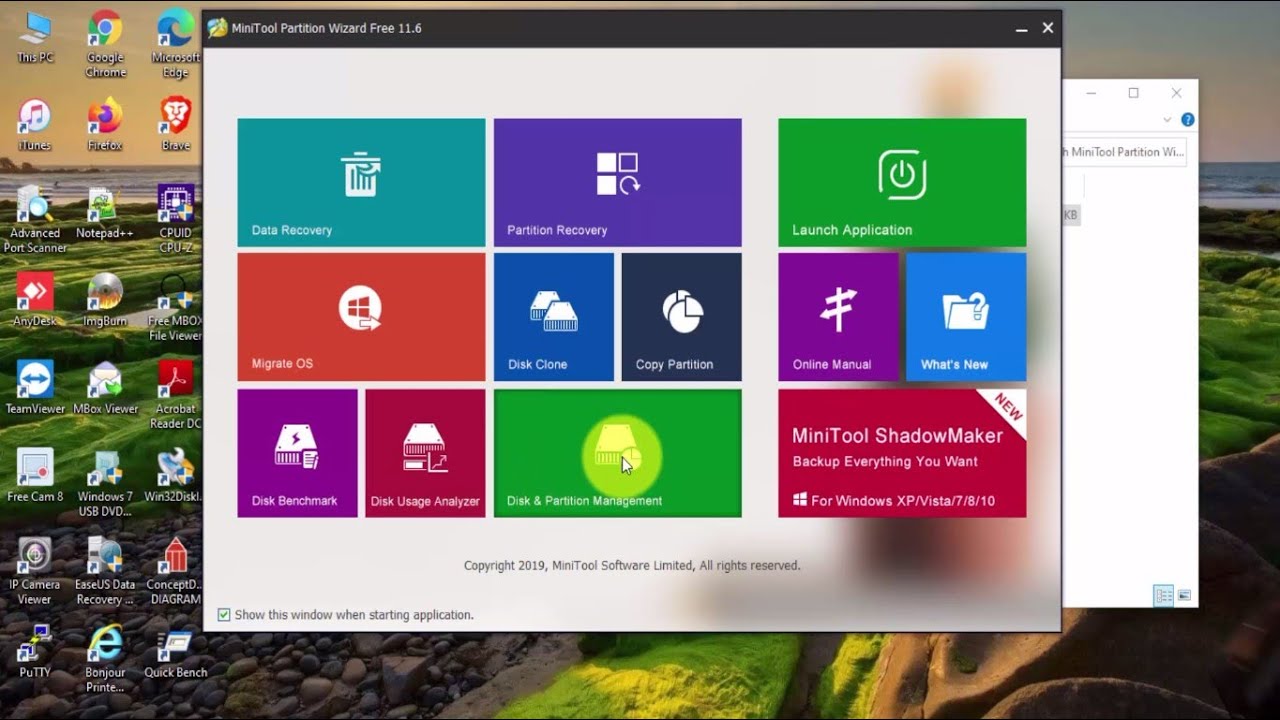Open ConceptDraw DIAGRAM shortcut
Viewport: 1280px width, 720px height.
pyautogui.click(x=176, y=571)
